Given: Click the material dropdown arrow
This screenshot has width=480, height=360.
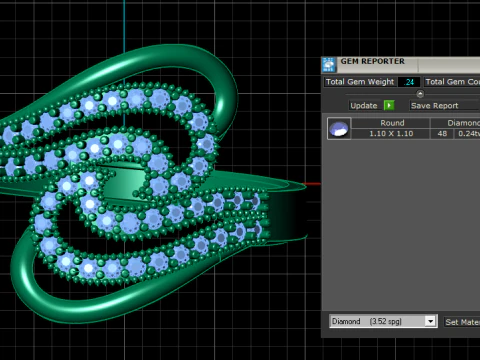Looking at the screenshot, I should coord(430,321).
